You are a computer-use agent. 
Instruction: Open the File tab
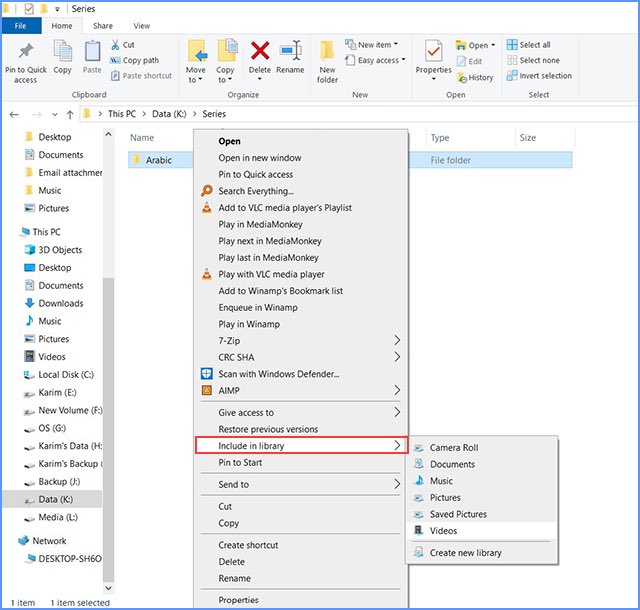pos(21,26)
